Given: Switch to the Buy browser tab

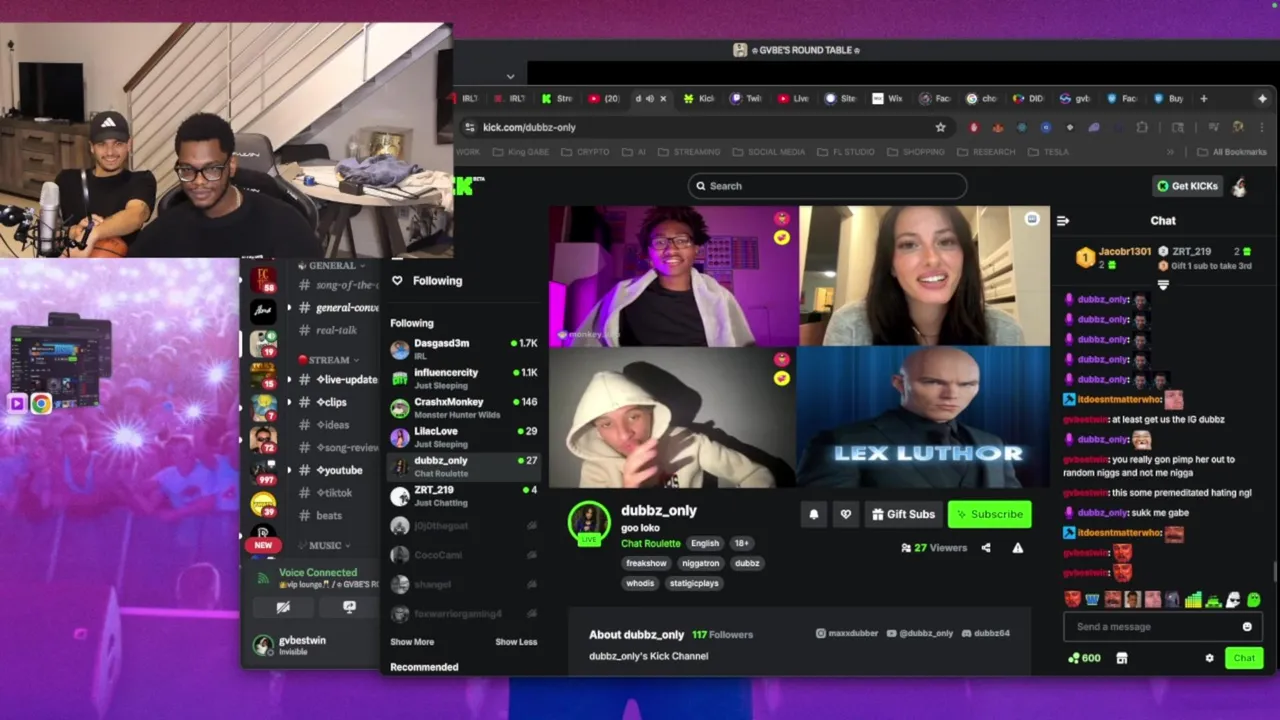Looking at the screenshot, I should pyautogui.click(x=1168, y=99).
